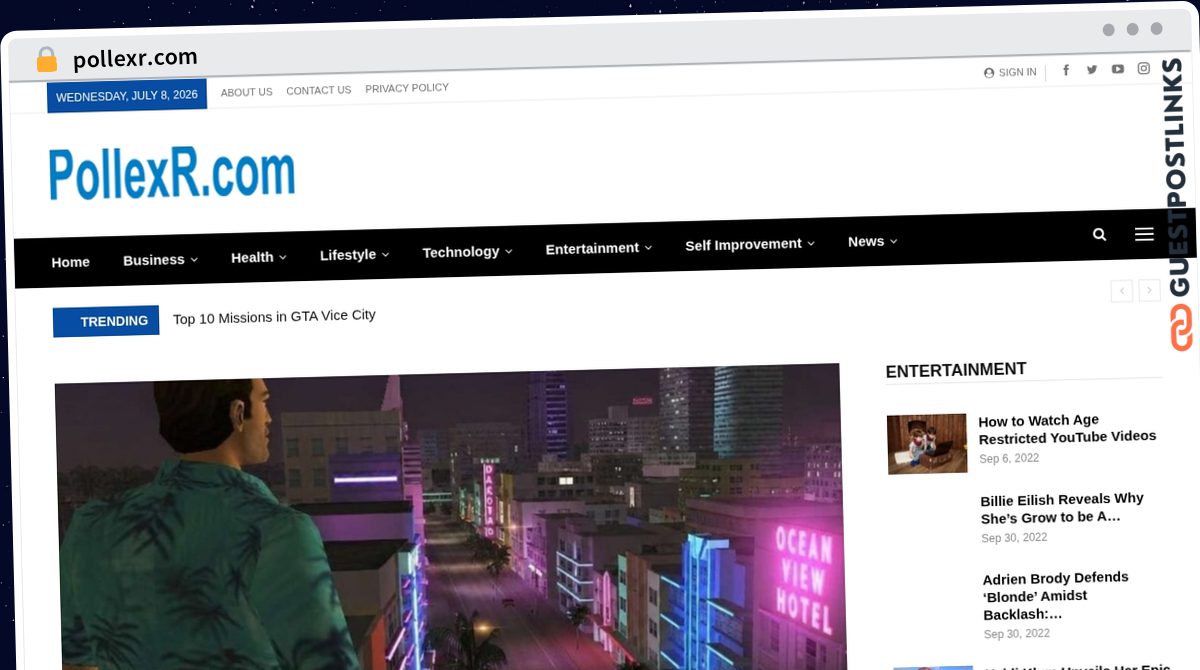Show previous trending item arrow

click(x=1122, y=290)
